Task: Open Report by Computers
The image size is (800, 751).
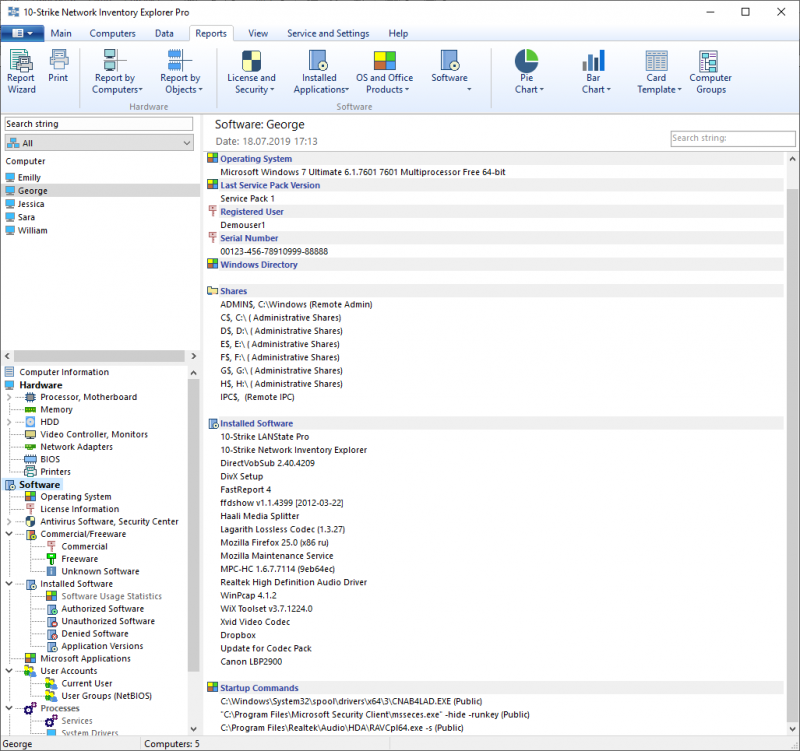Action: [117, 72]
